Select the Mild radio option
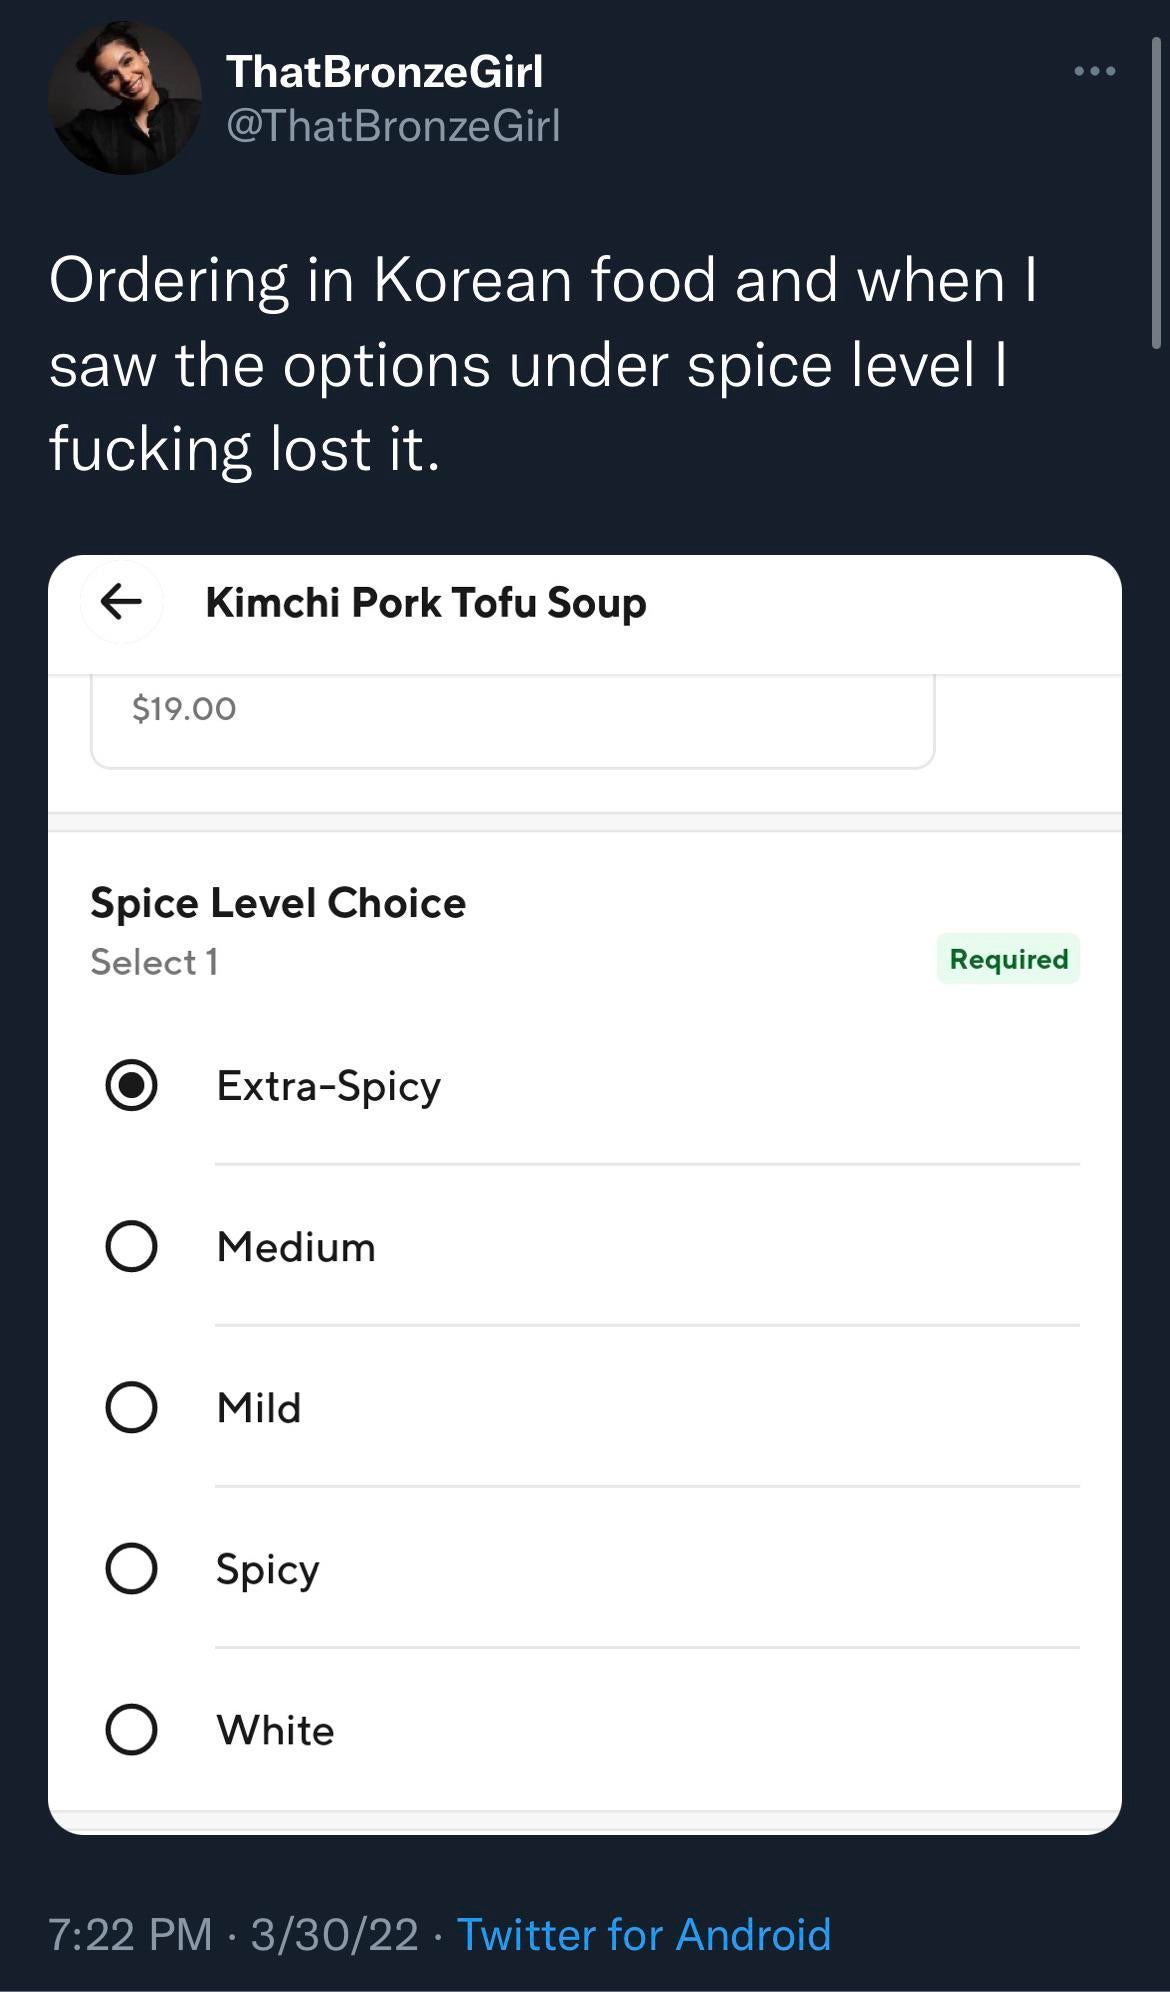Viewport: 1170px width, 1992px height. [131, 1407]
